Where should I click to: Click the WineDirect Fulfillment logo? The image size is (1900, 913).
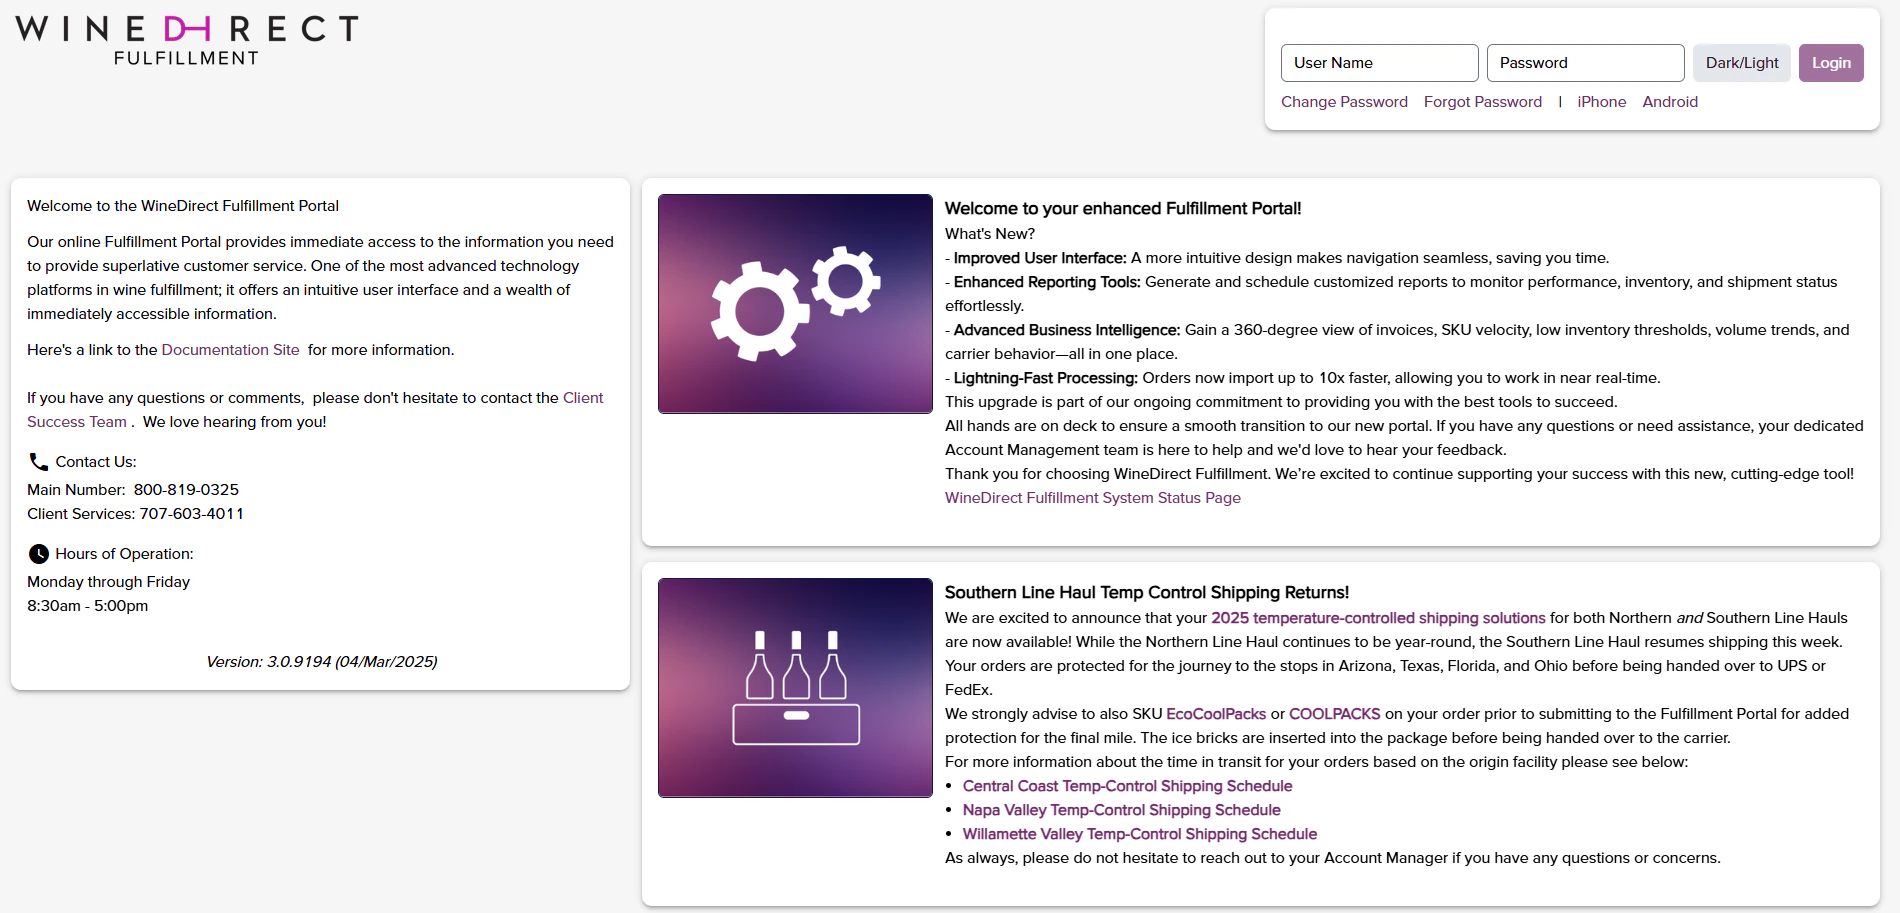(187, 40)
